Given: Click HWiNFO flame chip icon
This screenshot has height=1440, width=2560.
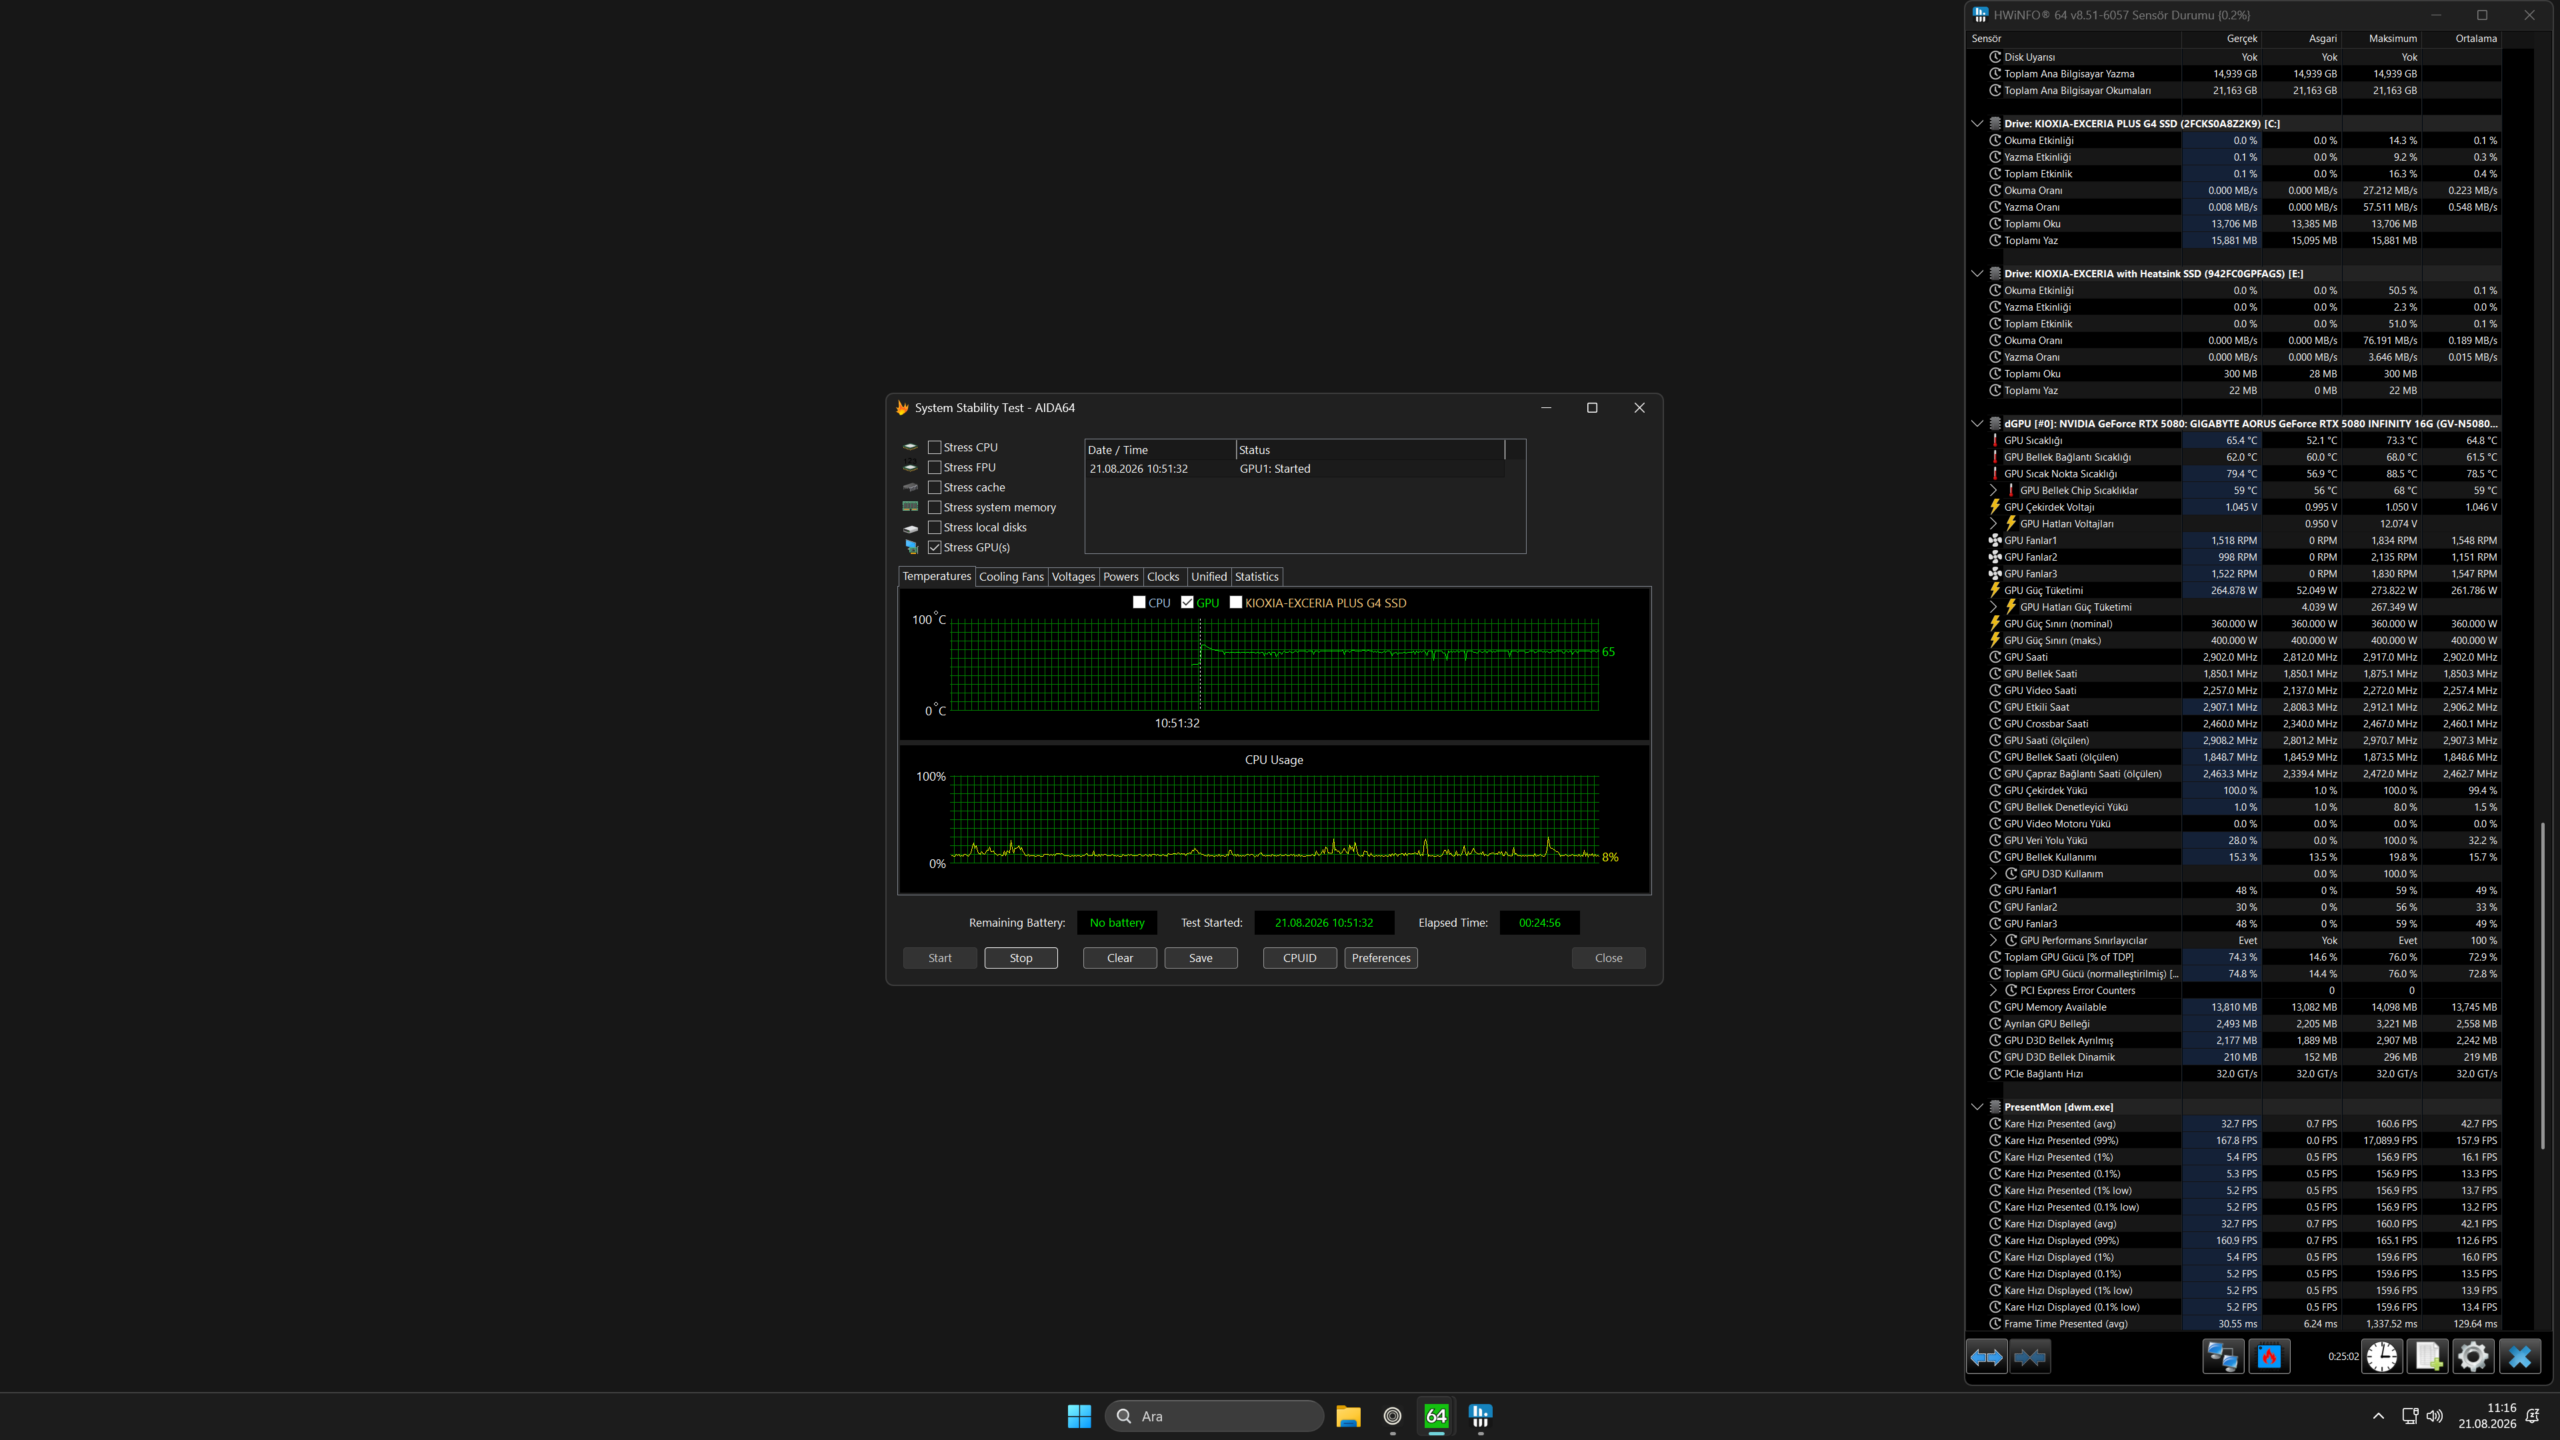Looking at the screenshot, I should point(2269,1357).
